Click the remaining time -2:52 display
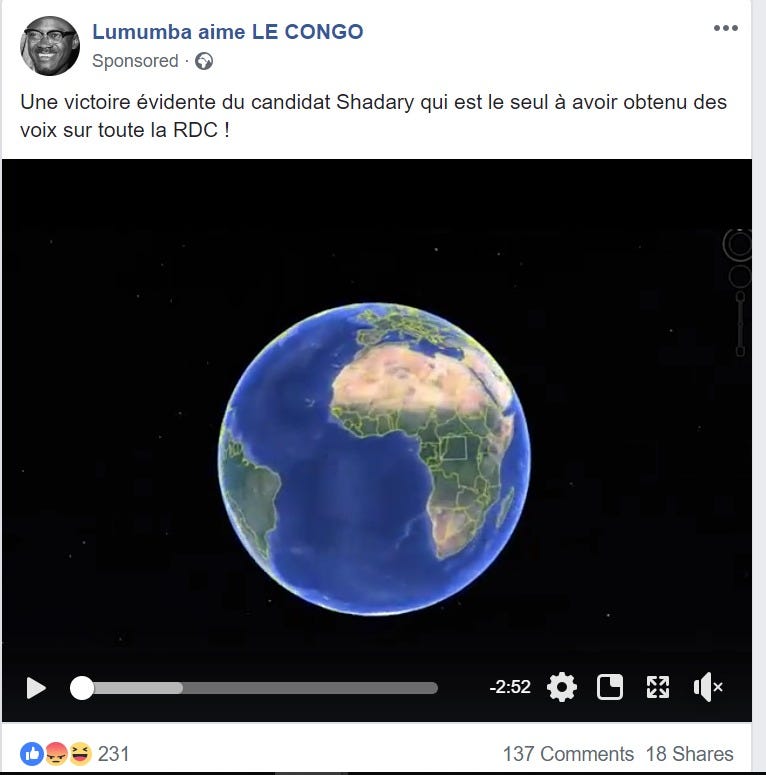766x775 pixels. pos(510,687)
